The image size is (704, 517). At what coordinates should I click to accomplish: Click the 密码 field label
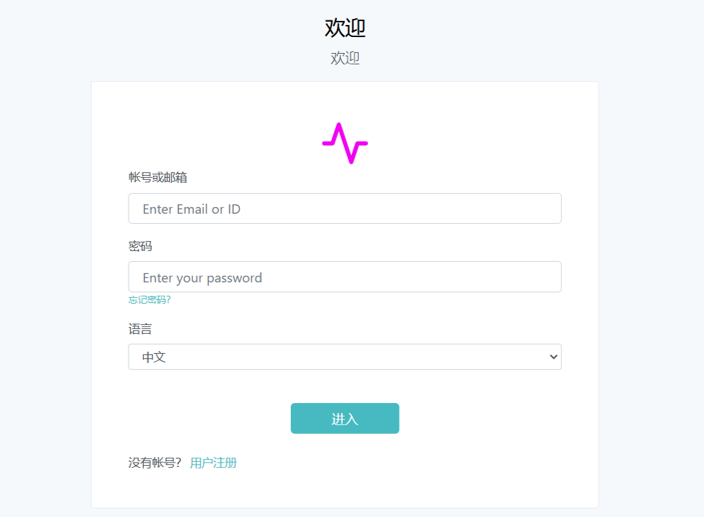[x=140, y=246]
